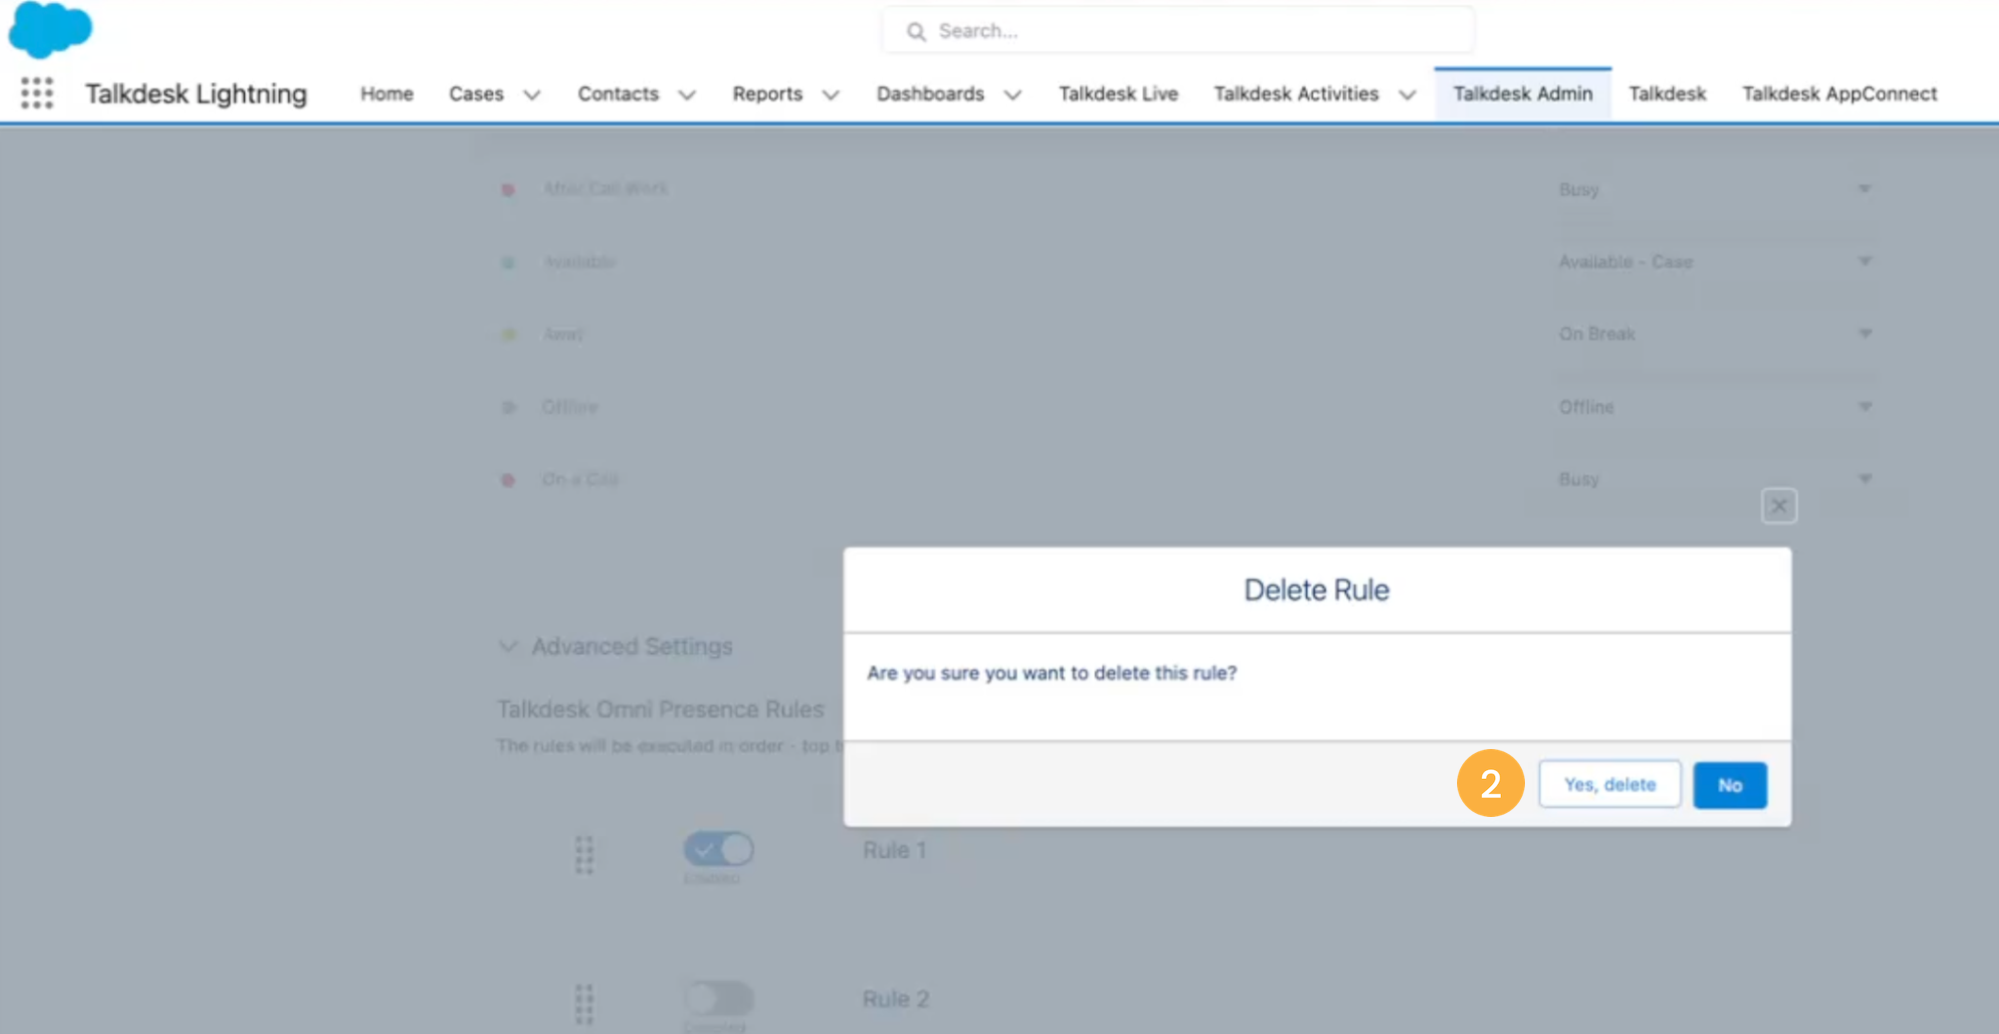Click the On a Call red status dot

tap(508, 480)
